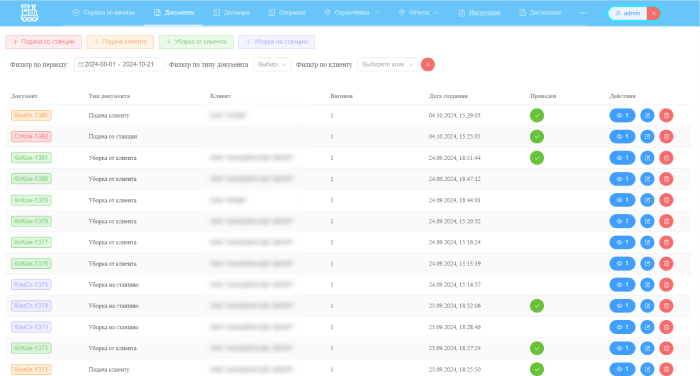The width and height of the screenshot is (700, 376).
Task: Clear filters with red X icon
Action: pyautogui.click(x=428, y=64)
